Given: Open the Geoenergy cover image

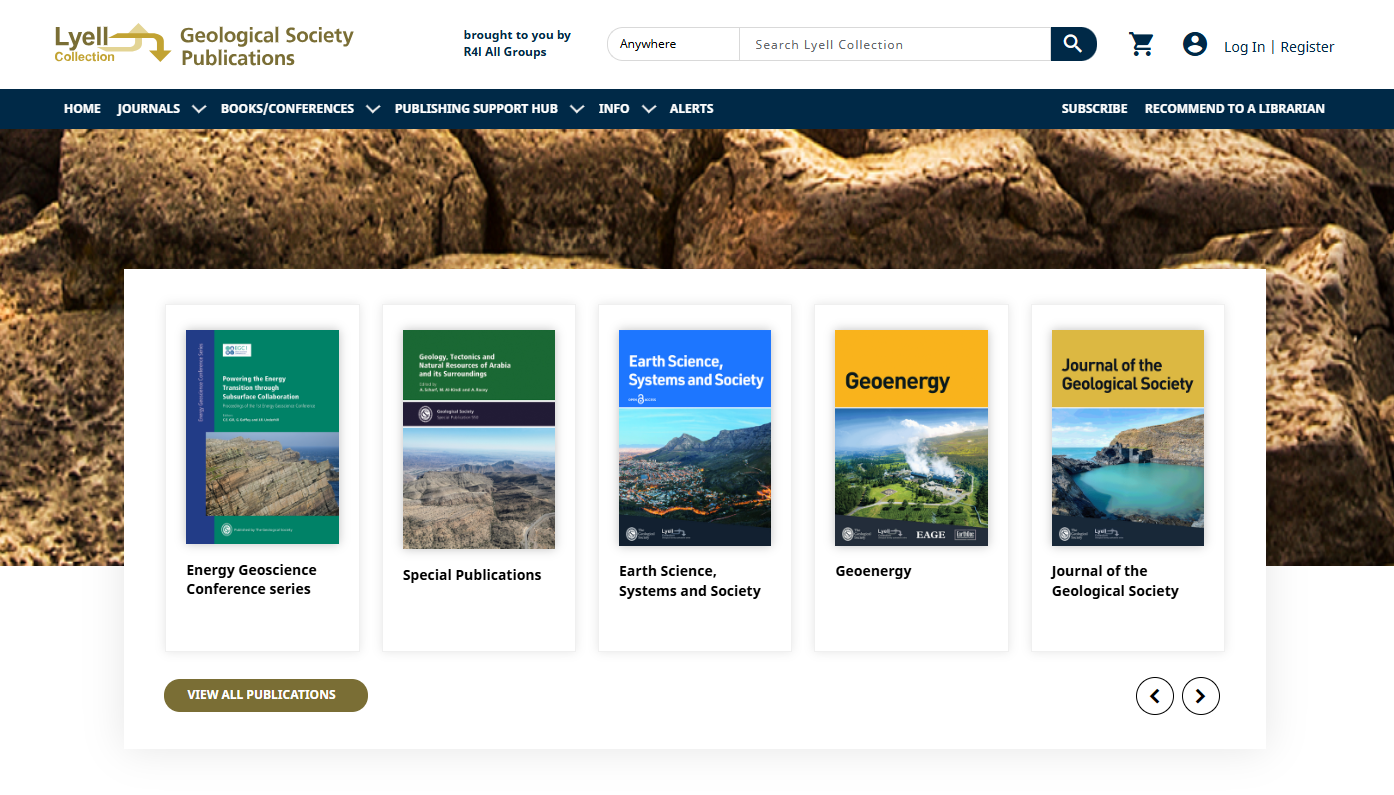Looking at the screenshot, I should [x=911, y=438].
